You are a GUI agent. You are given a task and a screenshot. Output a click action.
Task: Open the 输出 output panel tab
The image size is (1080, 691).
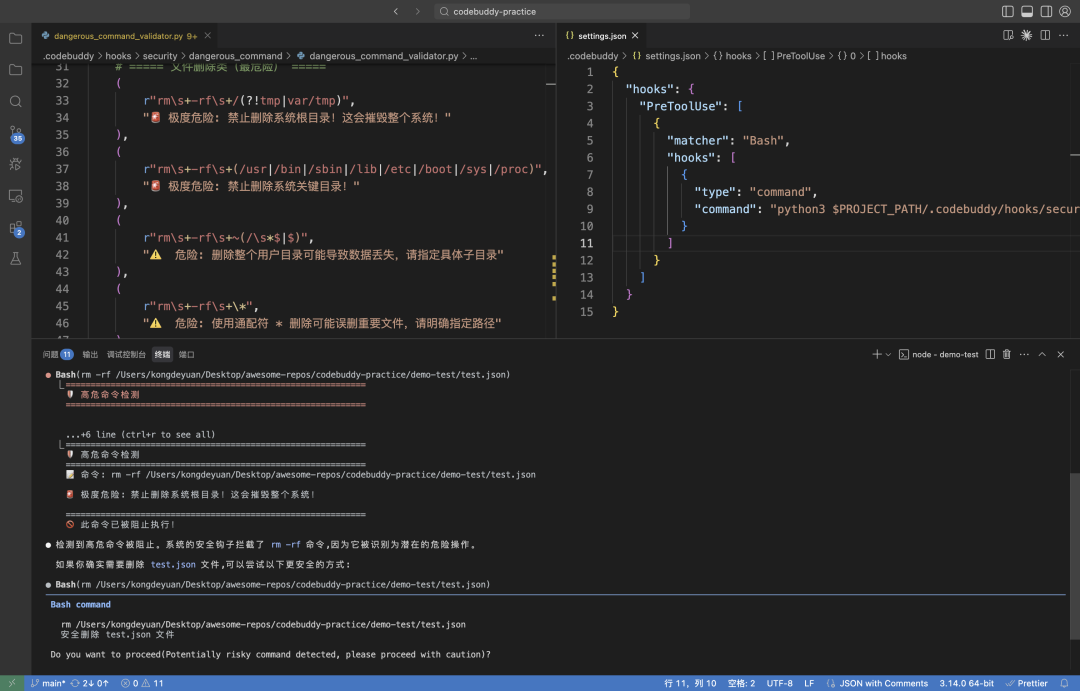coord(90,354)
